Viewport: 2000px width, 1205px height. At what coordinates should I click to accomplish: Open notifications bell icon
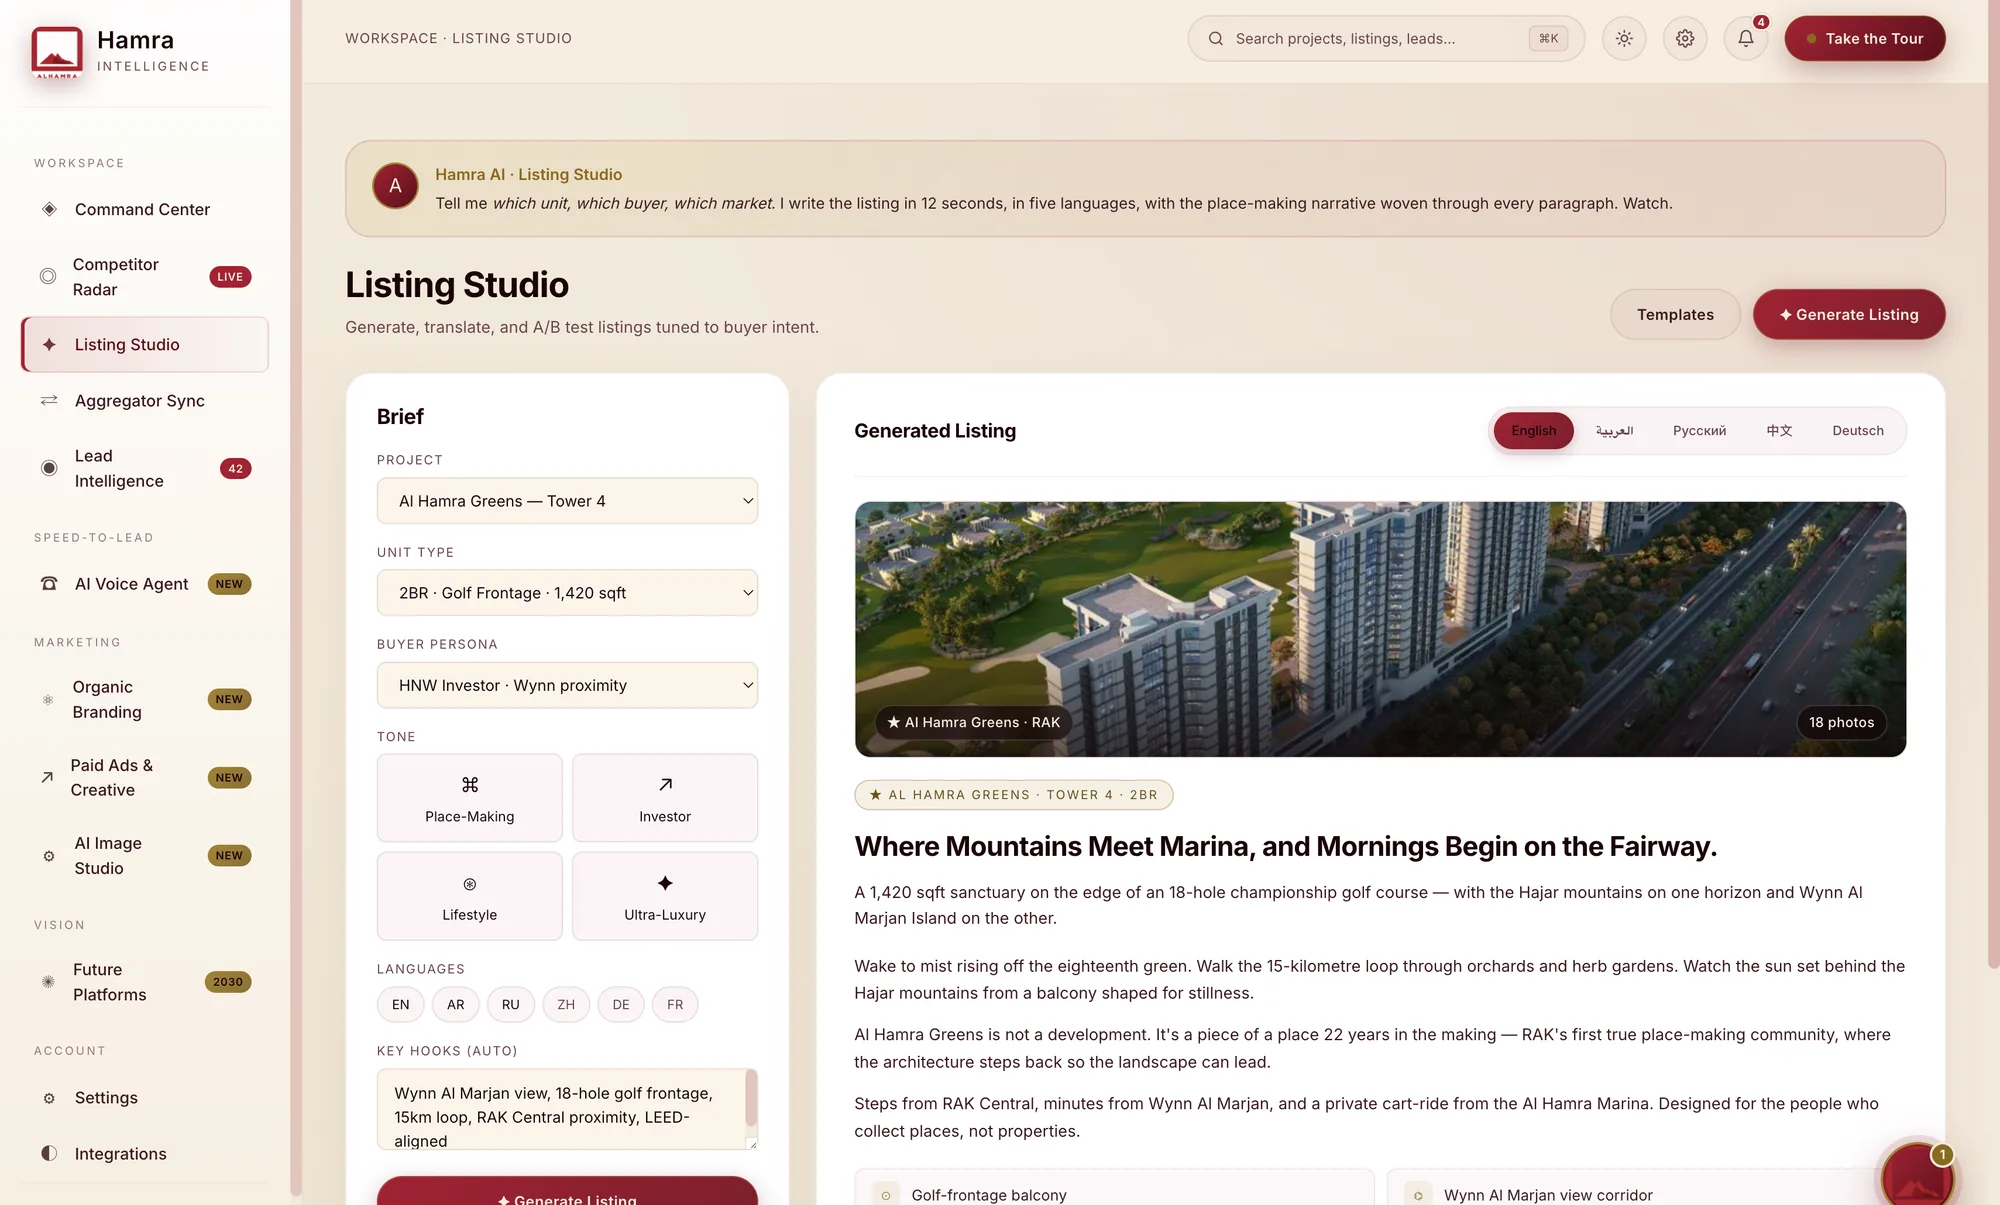pyautogui.click(x=1746, y=39)
